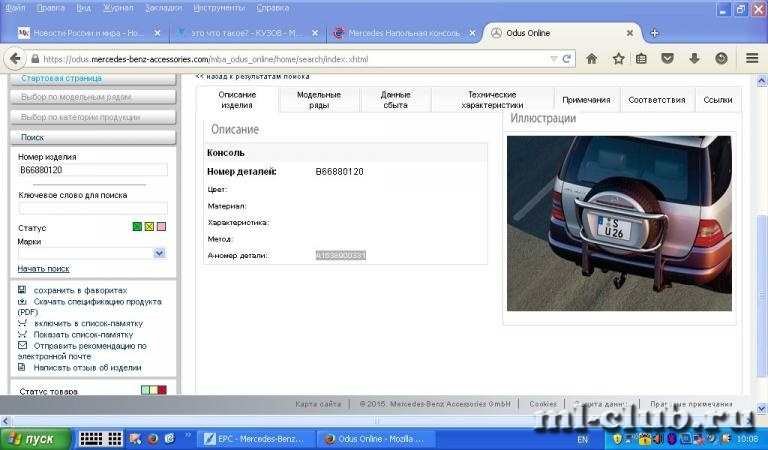The height and width of the screenshot is (450, 768).
Task: Click the пуск Start button
Action: click(x=35, y=439)
